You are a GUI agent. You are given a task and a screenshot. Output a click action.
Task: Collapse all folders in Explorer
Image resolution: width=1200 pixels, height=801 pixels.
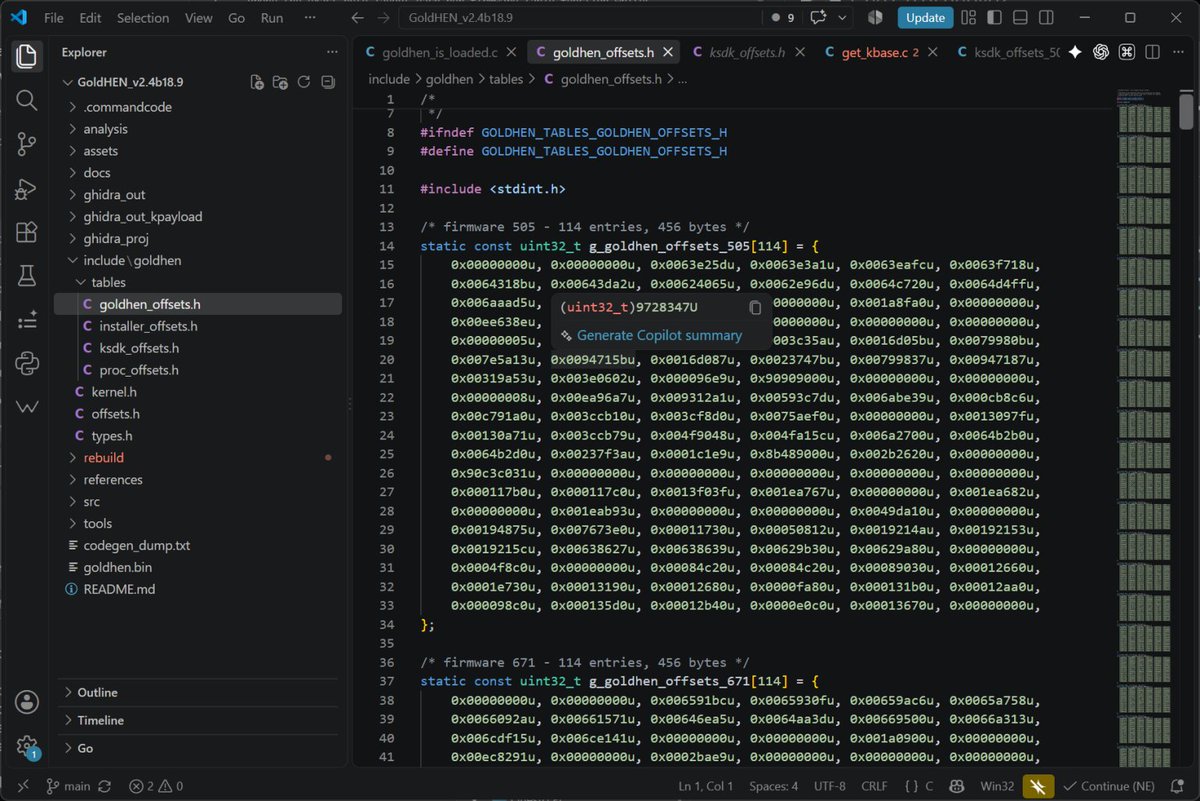click(x=327, y=82)
